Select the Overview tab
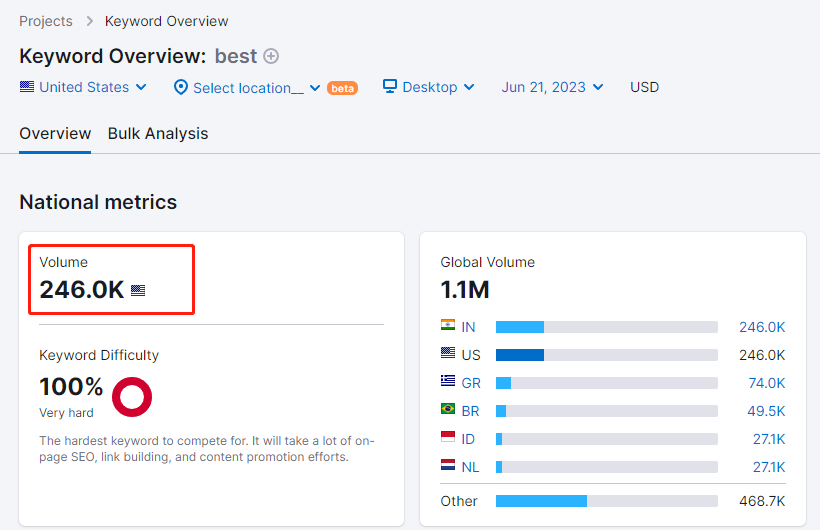Viewport: 820px width, 530px height. (x=55, y=133)
